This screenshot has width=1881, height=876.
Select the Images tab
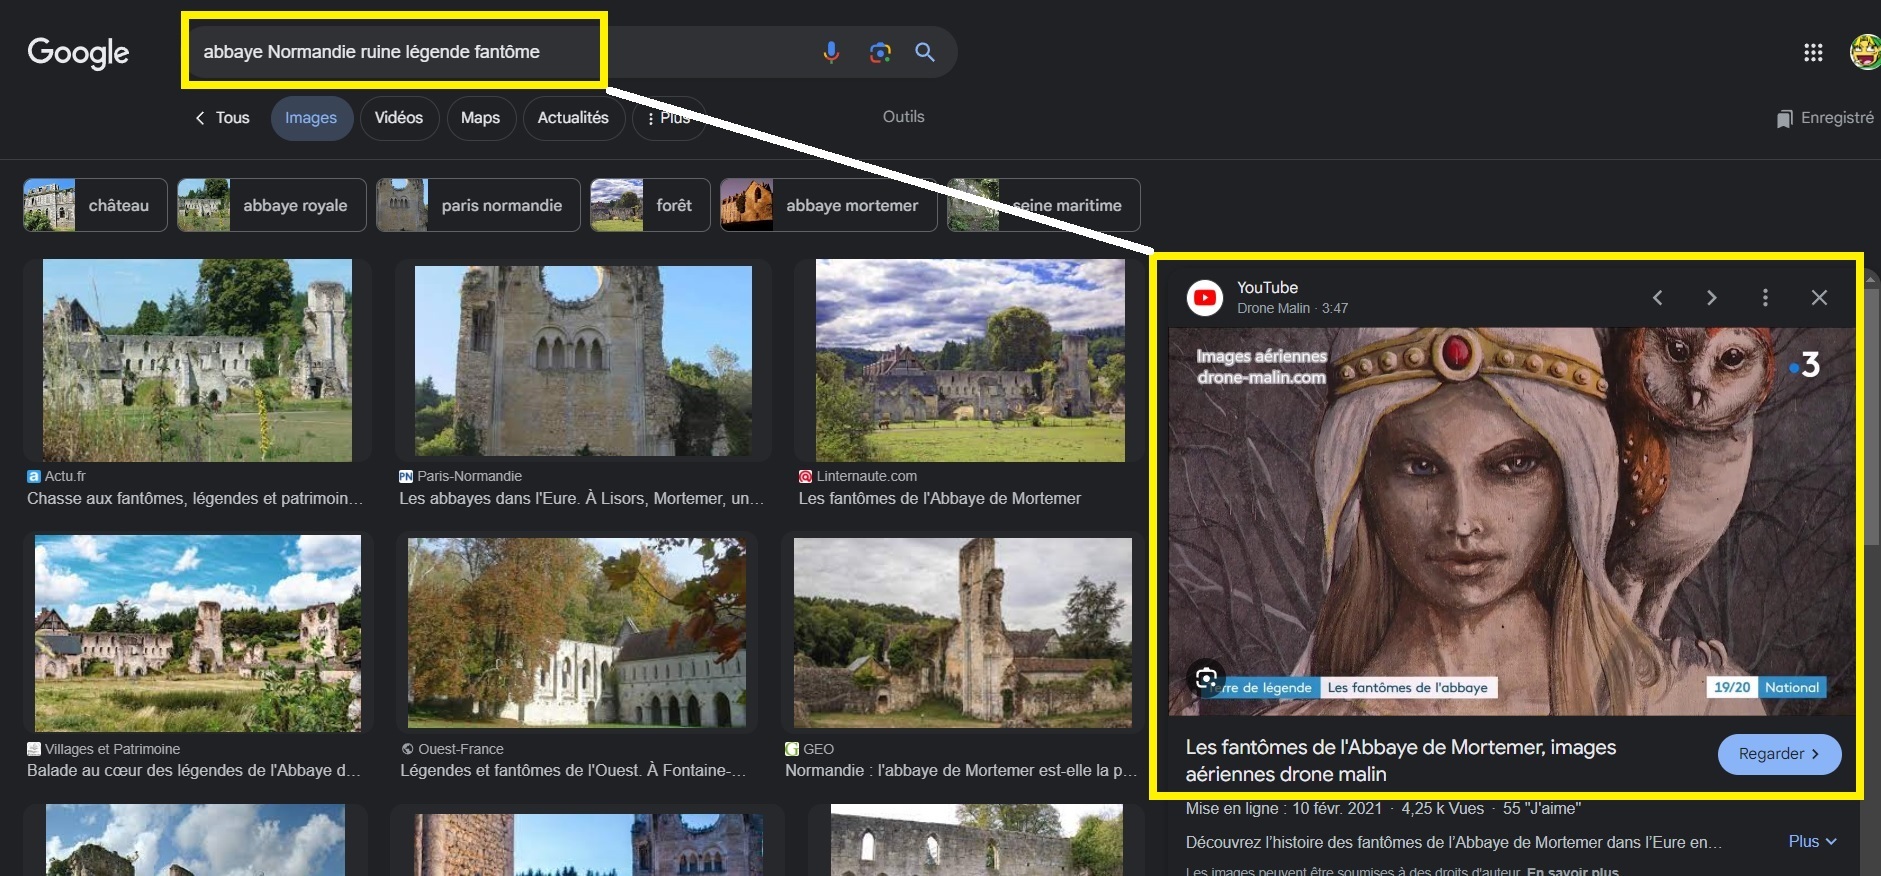(311, 118)
